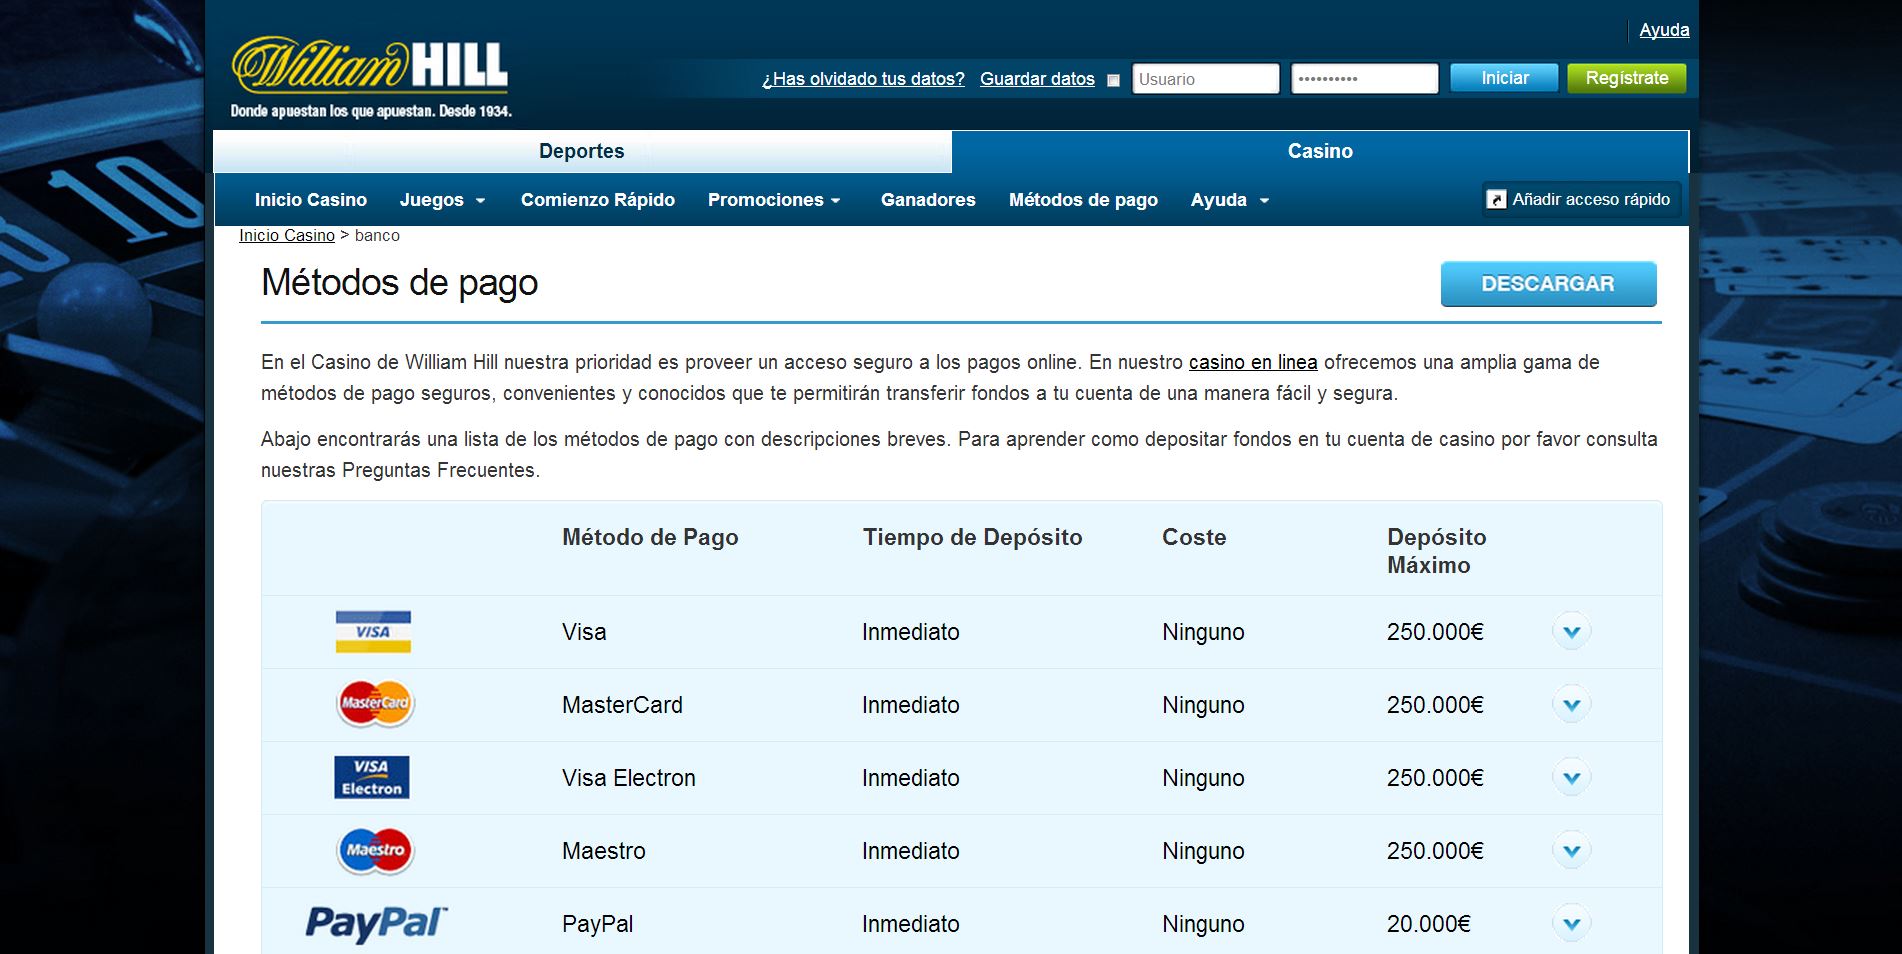Expand the PayPal row details
The height and width of the screenshot is (954, 1902).
click(1571, 924)
